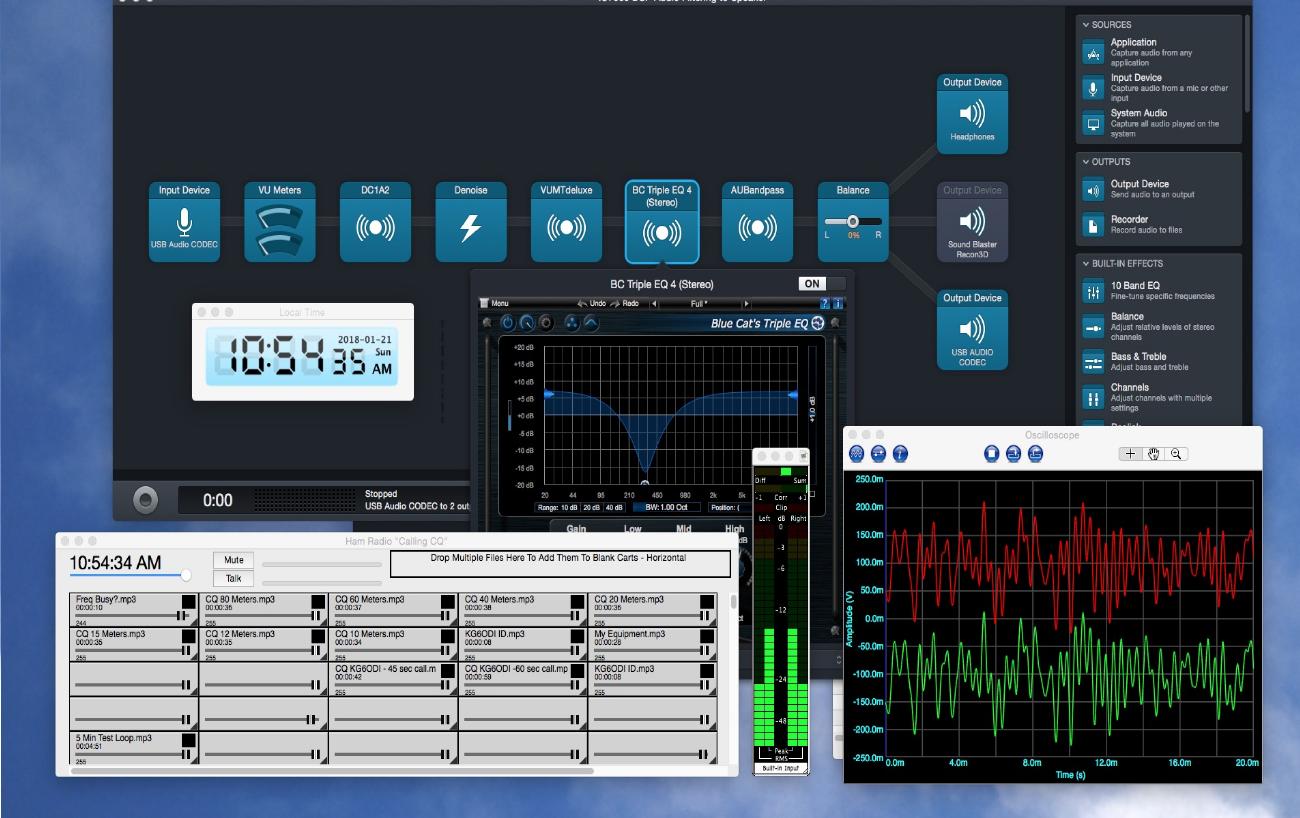1300x818 pixels.
Task: Play the CQ 80 Meters.mp3 cart
Action: [318, 602]
